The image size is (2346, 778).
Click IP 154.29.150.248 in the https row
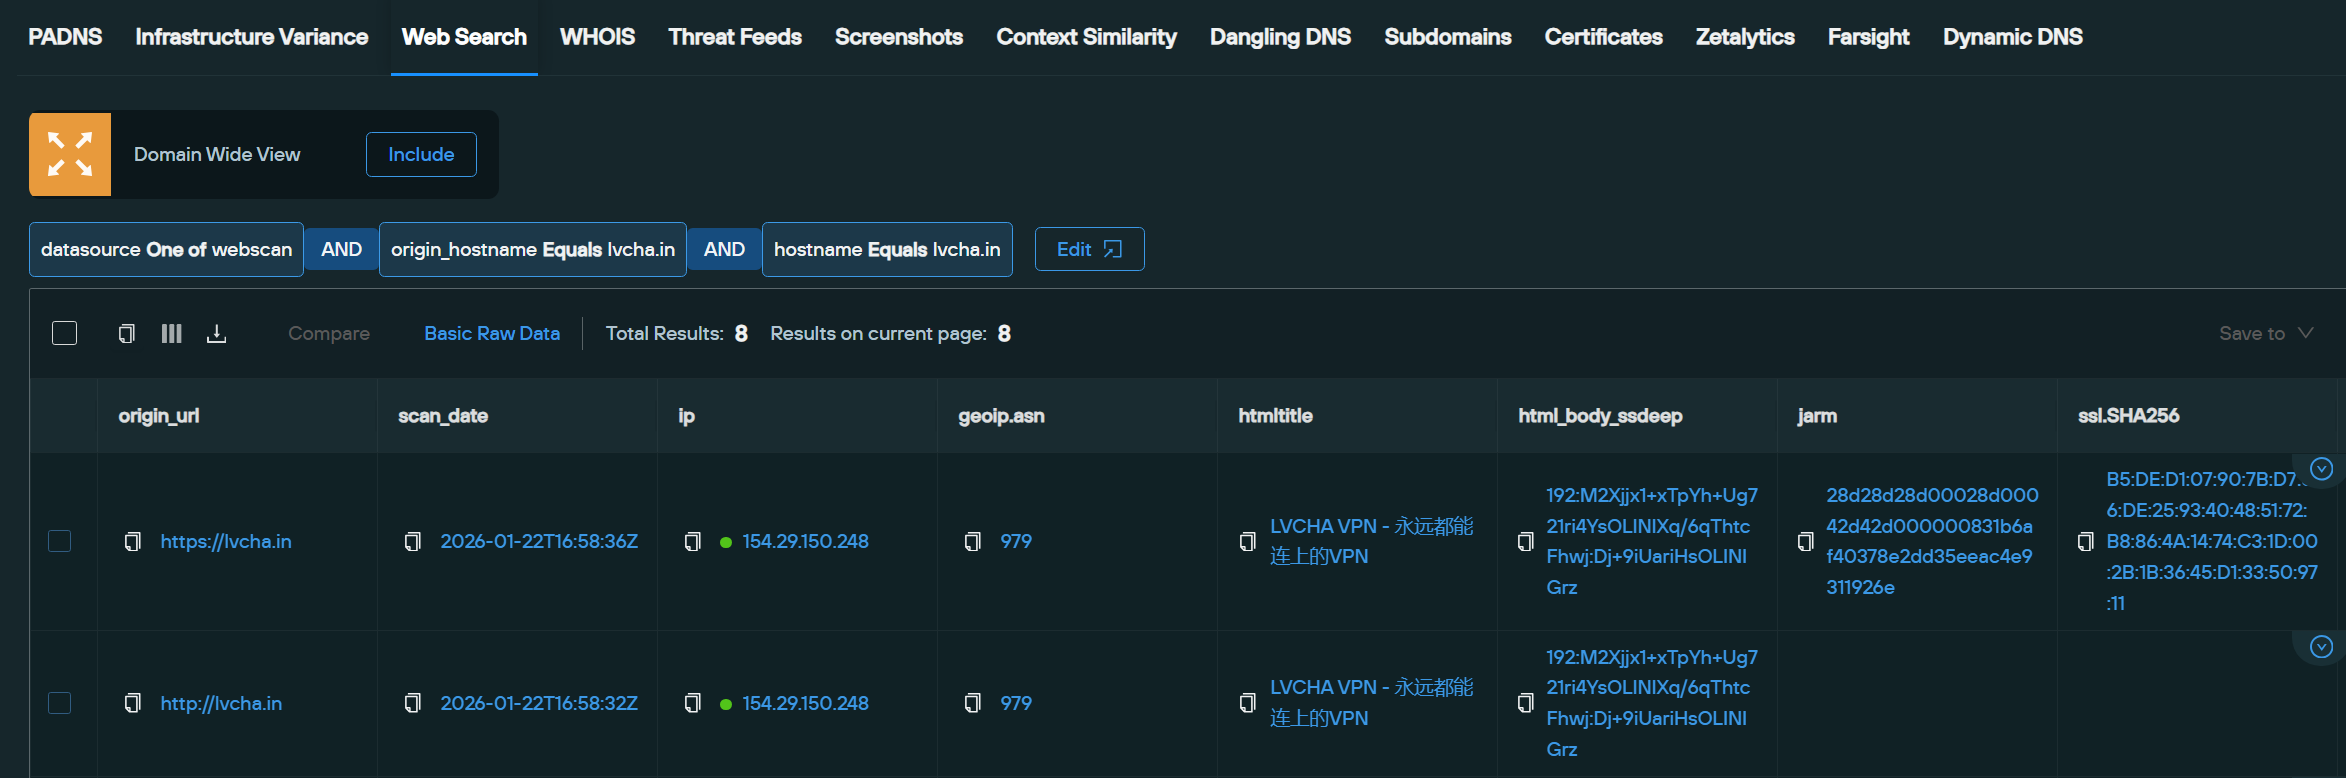(x=805, y=541)
